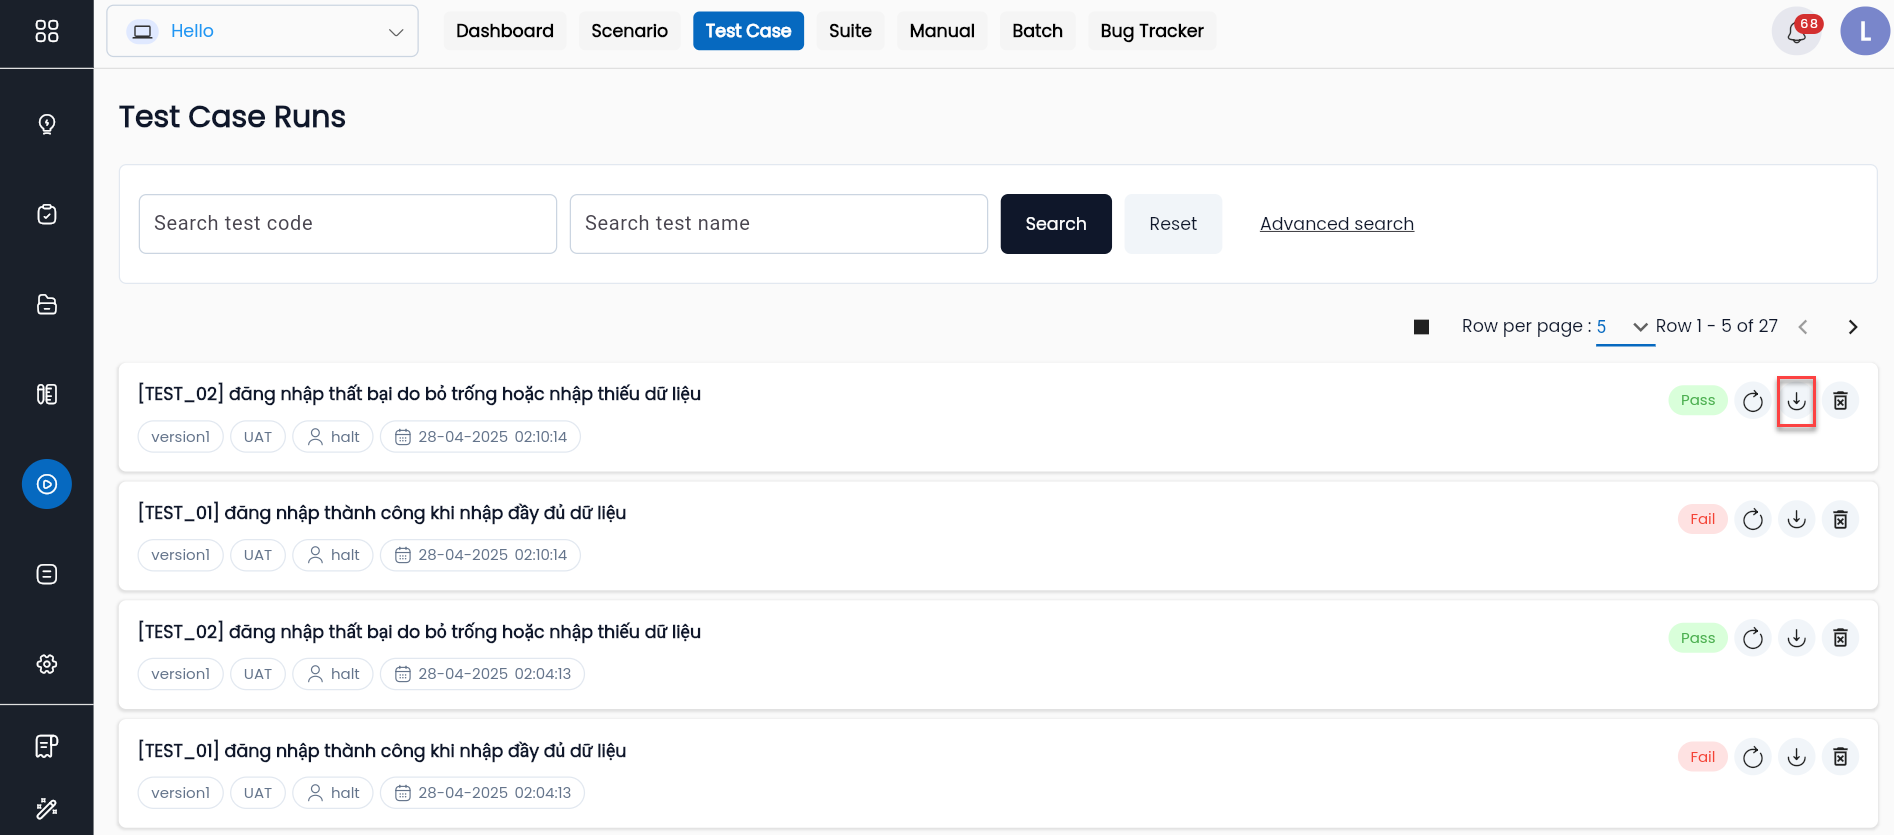1894x835 pixels.
Task: Click the folder icon in the sidebar
Action: coord(47,304)
